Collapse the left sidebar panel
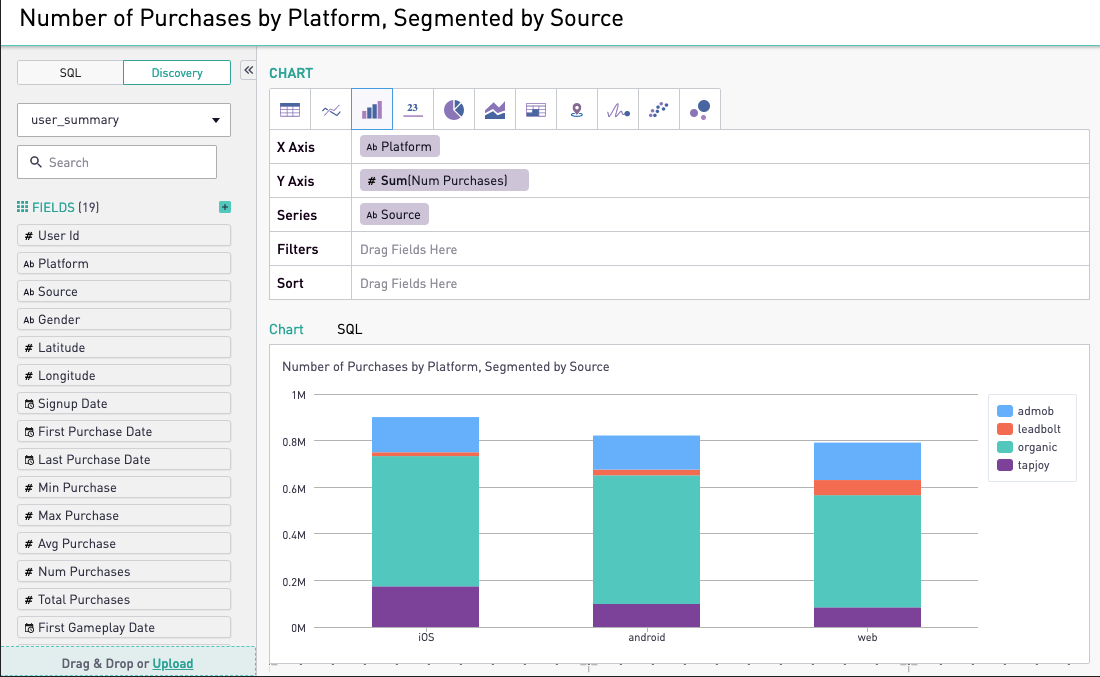 tap(249, 71)
